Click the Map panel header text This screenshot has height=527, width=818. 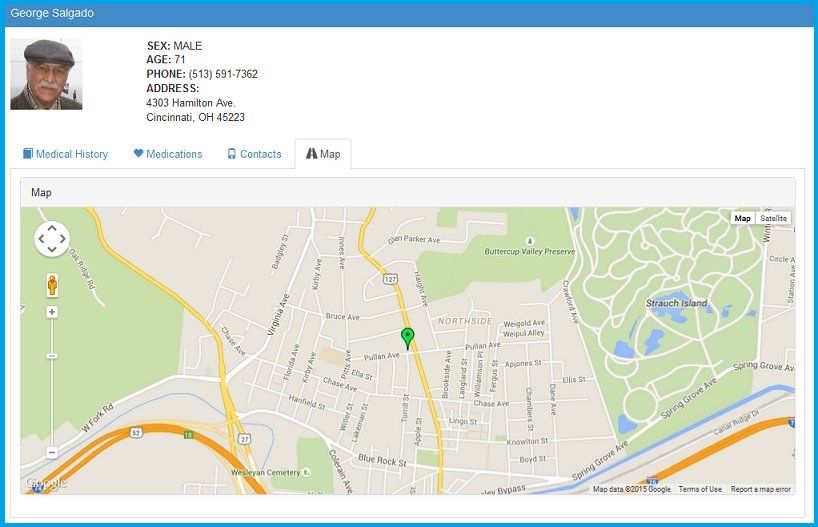[x=41, y=193]
